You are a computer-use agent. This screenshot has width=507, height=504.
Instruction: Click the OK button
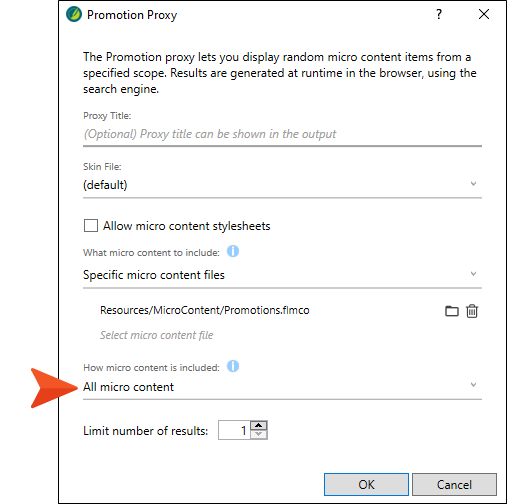(366, 485)
